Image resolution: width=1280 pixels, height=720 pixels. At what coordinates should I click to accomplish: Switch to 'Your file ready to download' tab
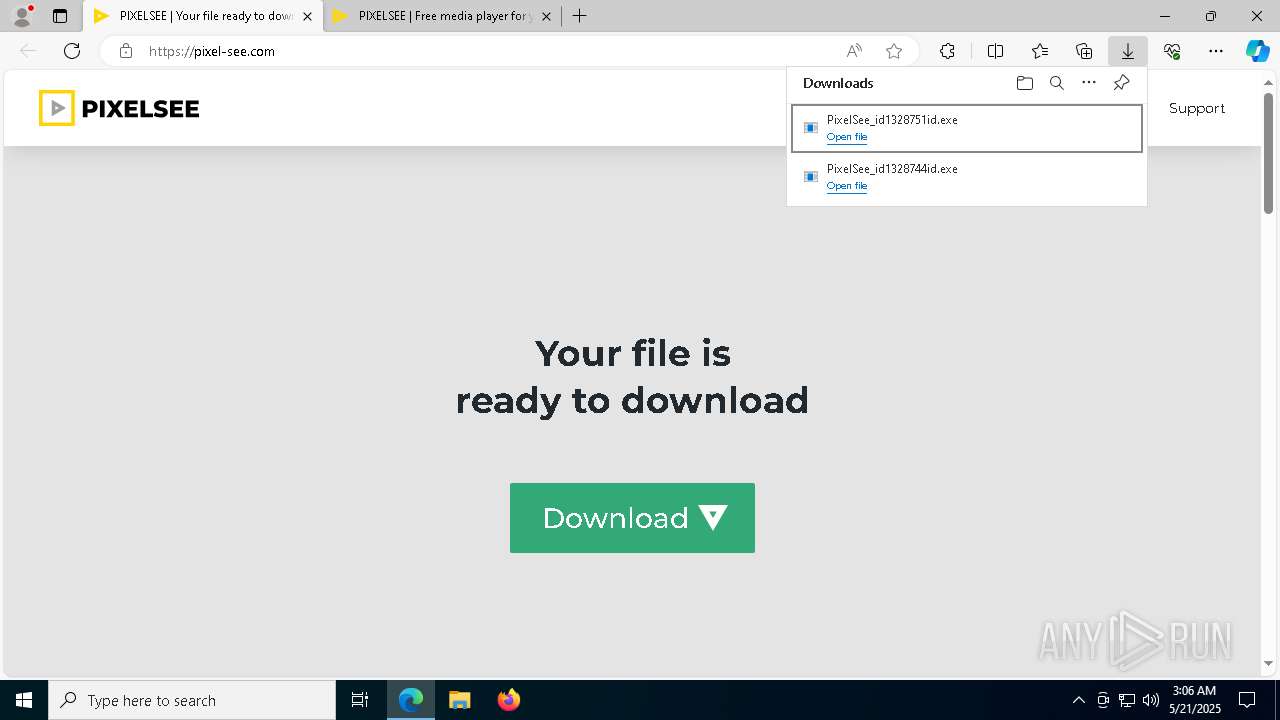point(203,16)
